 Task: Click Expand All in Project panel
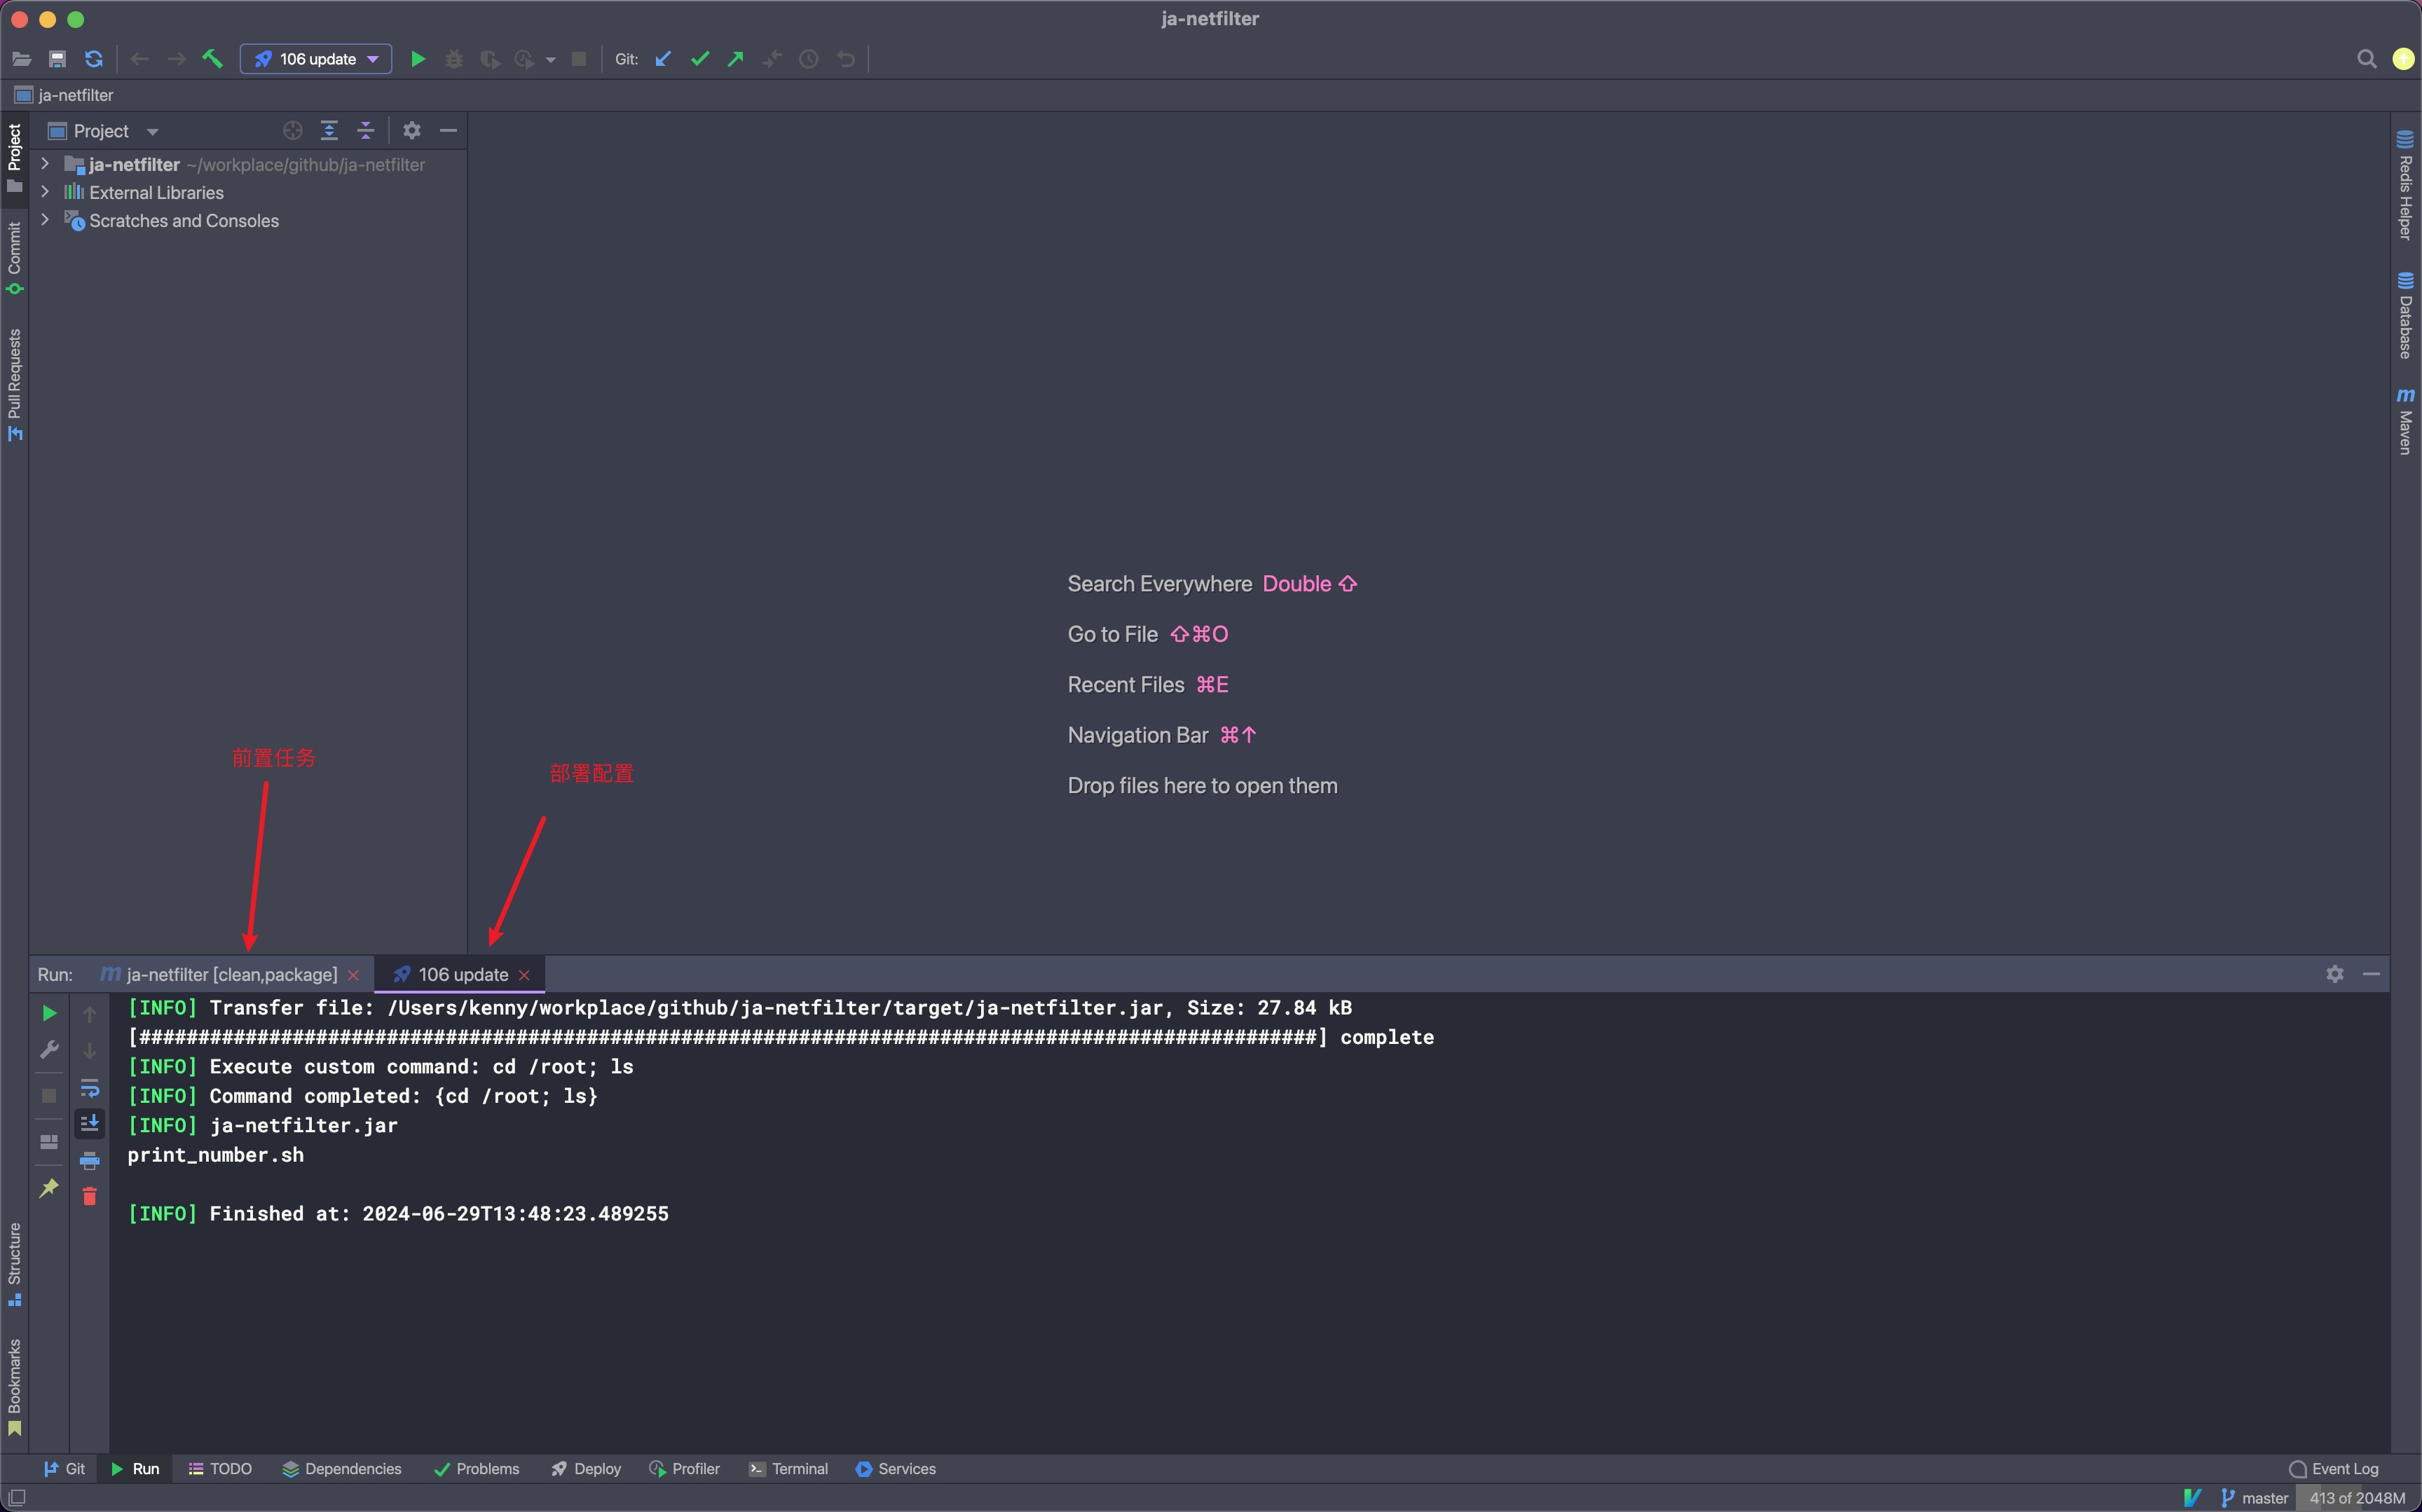click(329, 130)
